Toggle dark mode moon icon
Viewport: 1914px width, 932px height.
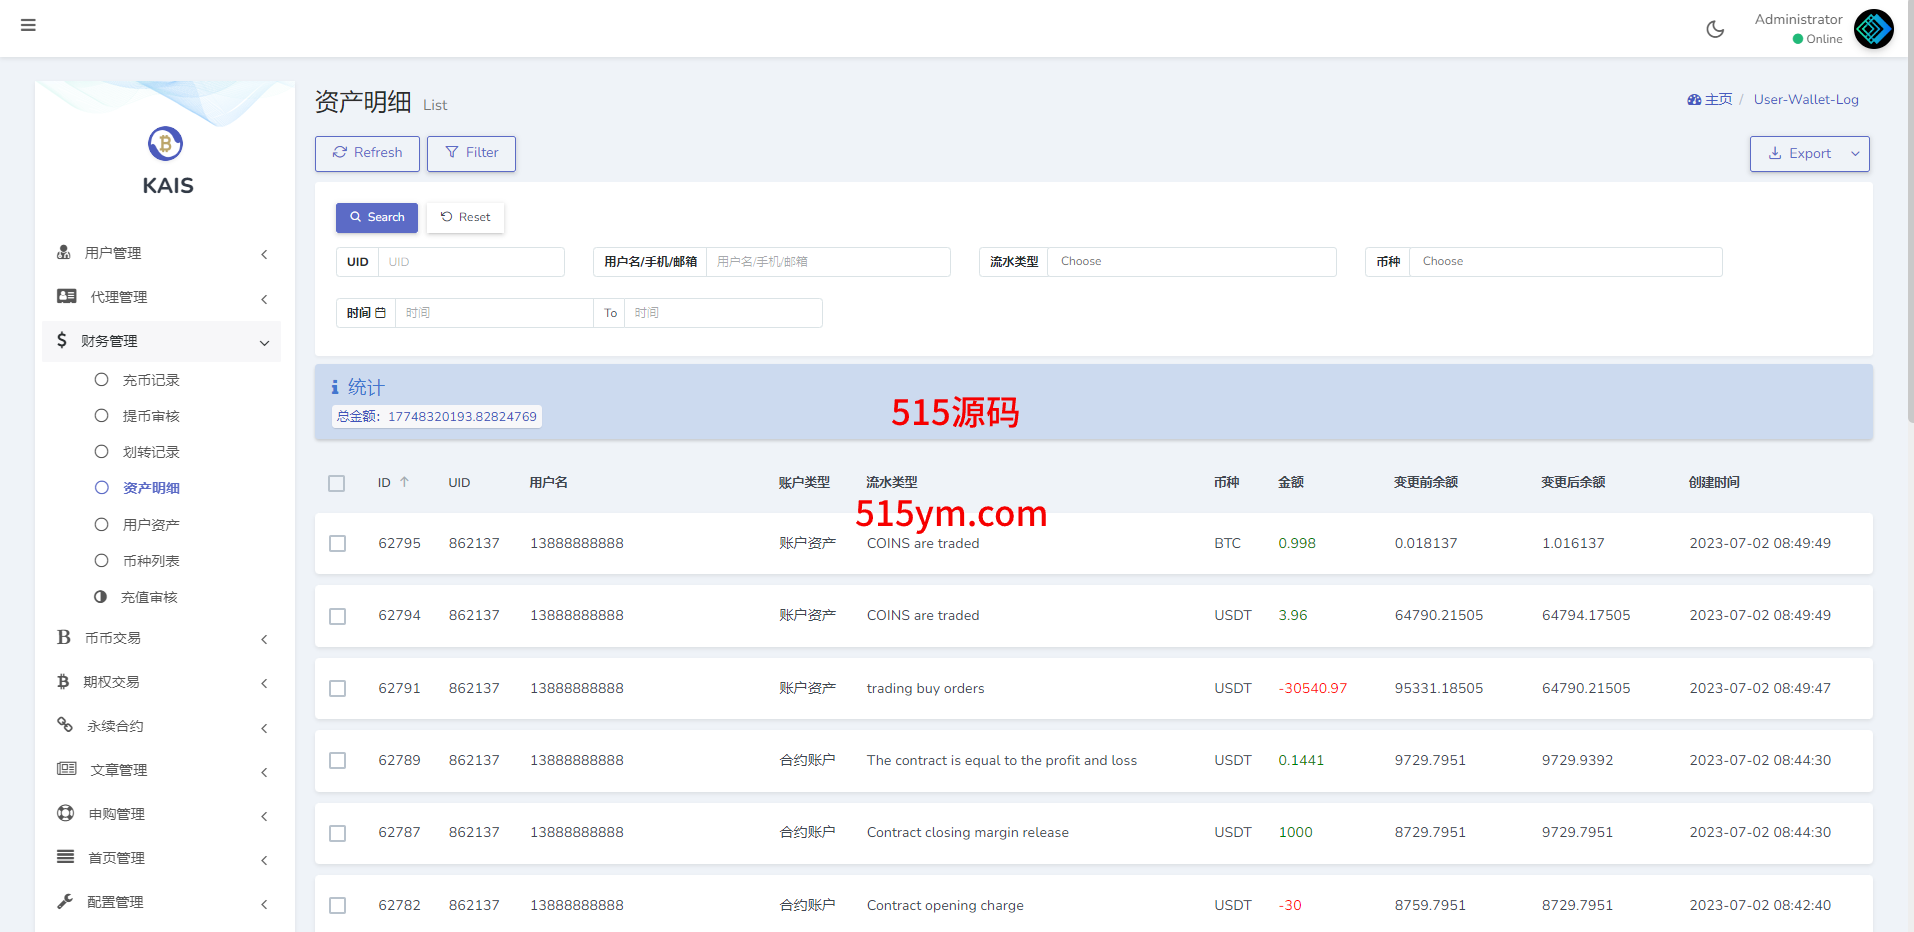pos(1715,29)
